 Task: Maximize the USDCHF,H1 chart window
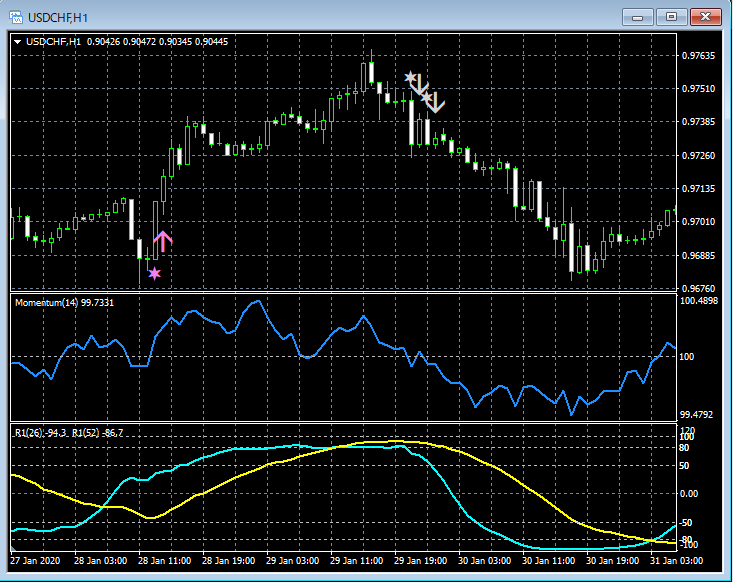tap(671, 16)
